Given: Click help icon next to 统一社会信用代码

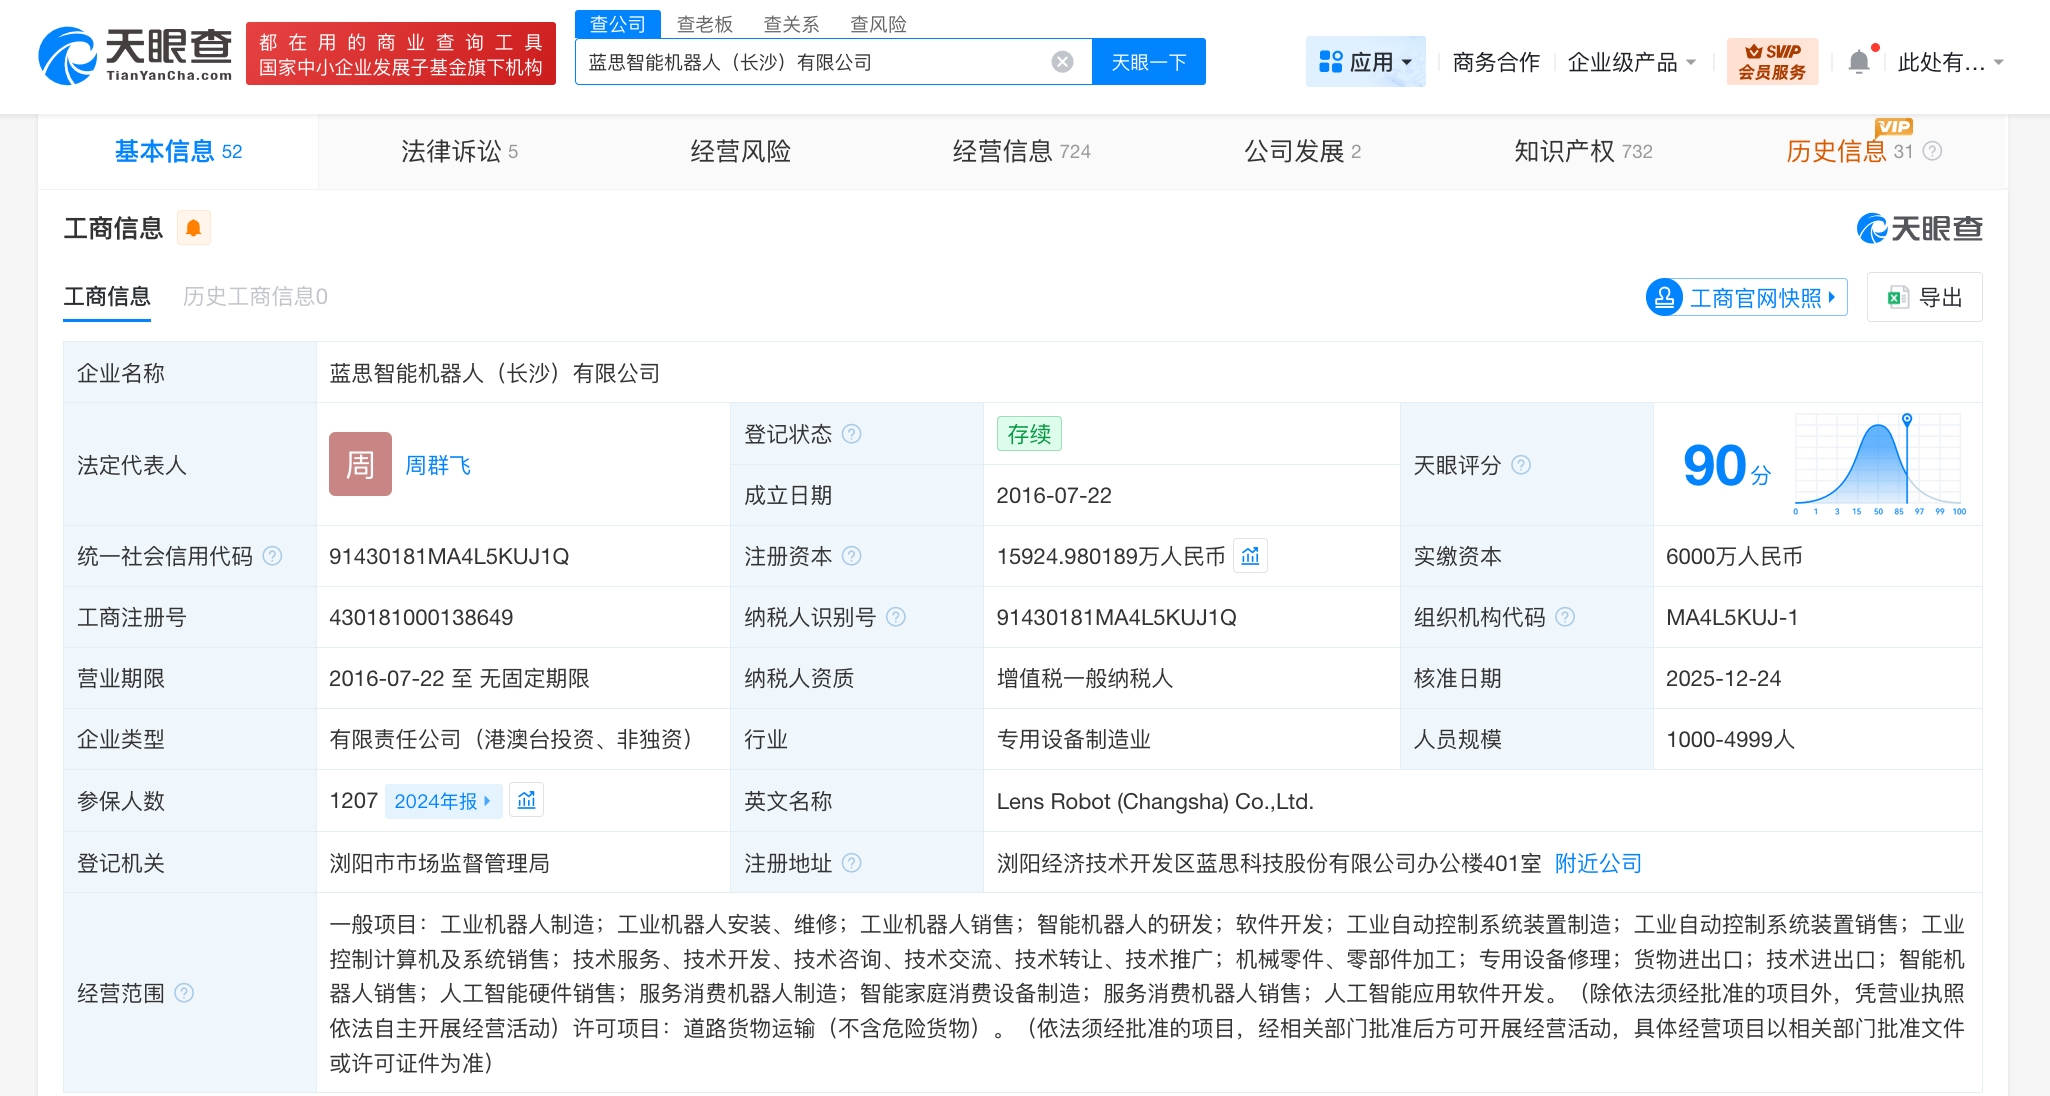Looking at the screenshot, I should click(x=272, y=556).
